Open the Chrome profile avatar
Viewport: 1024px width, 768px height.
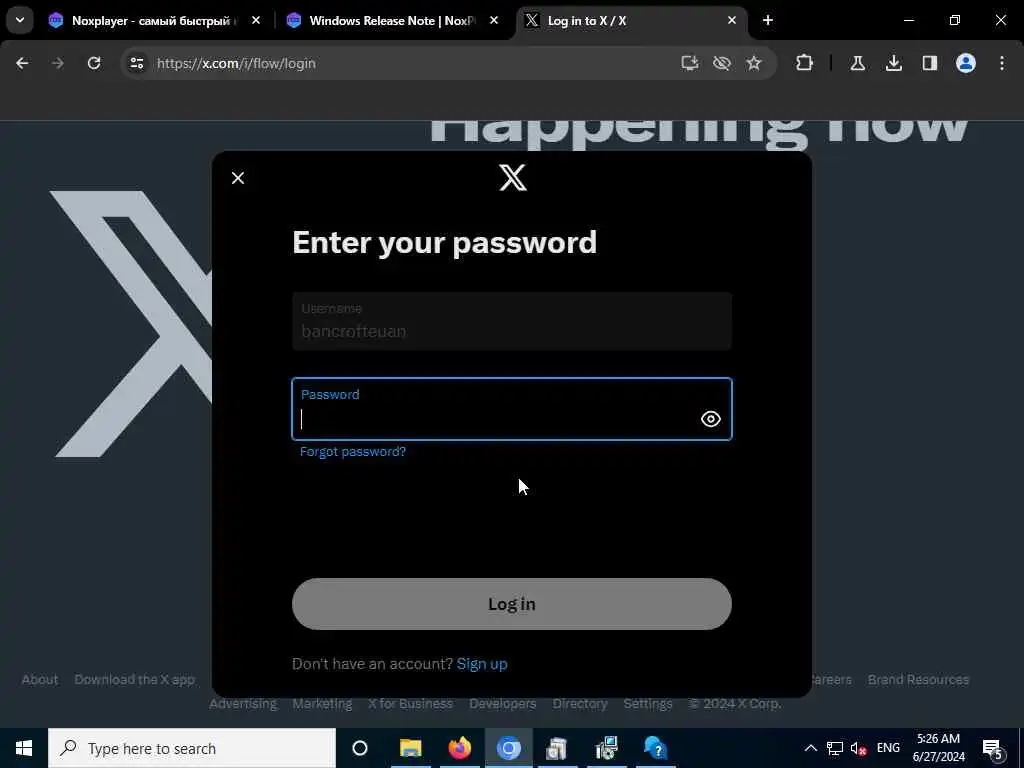pos(966,63)
